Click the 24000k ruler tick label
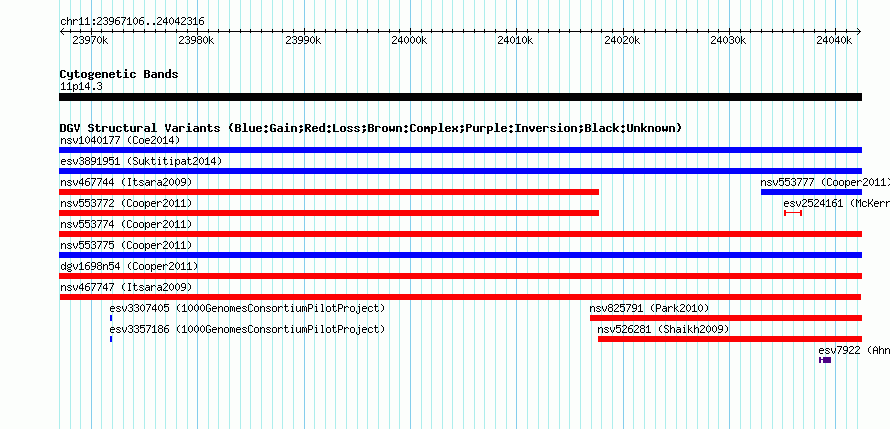This screenshot has width=890, height=429. tap(409, 40)
